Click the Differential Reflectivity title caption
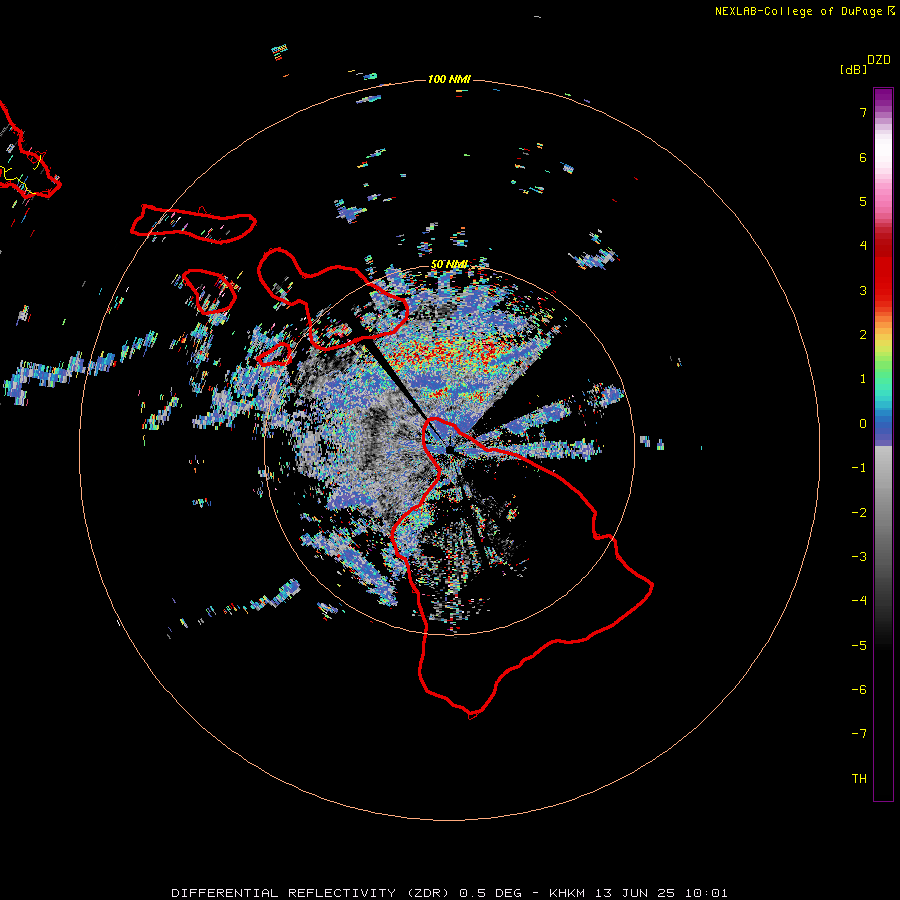This screenshot has height=900, width=900. [x=449, y=893]
